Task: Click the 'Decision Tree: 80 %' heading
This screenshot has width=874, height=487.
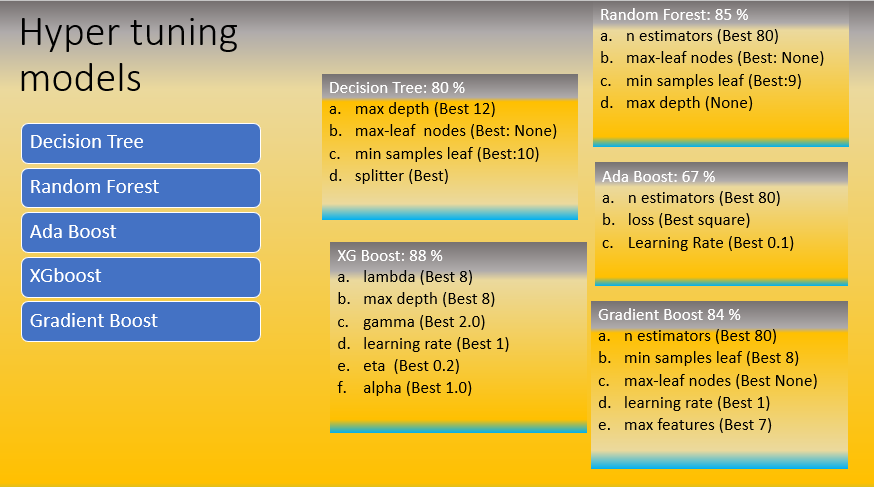Action: click(397, 87)
